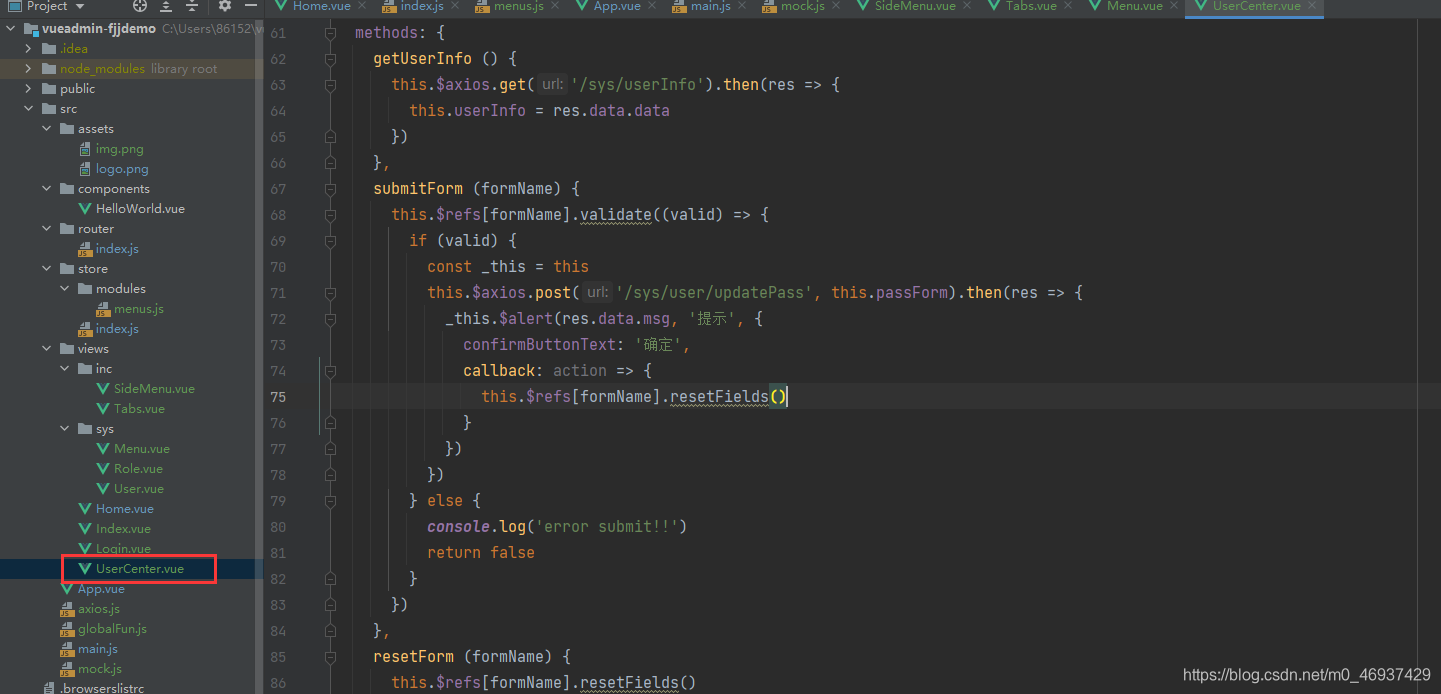The image size is (1441, 694).
Task: Select index.js under the router folder
Action: (117, 249)
